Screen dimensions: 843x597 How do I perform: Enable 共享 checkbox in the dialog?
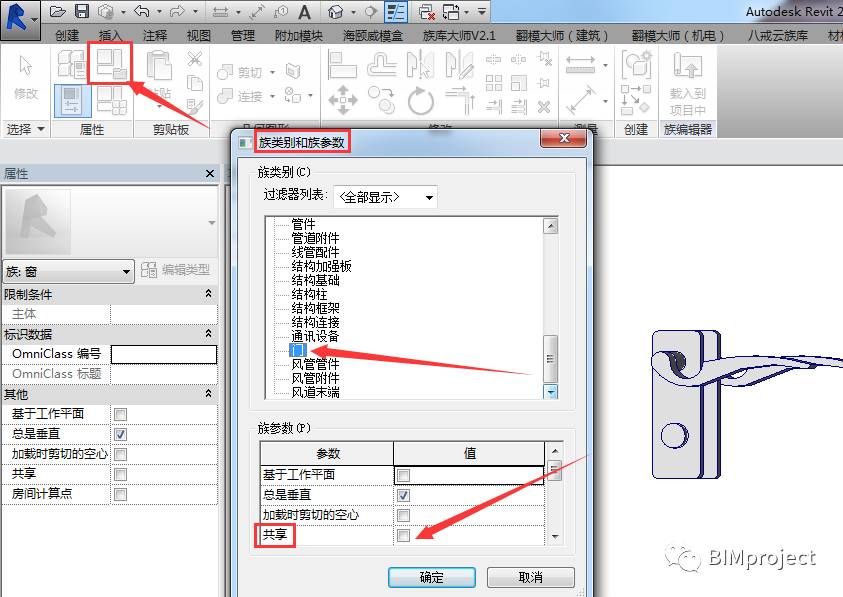pos(403,535)
